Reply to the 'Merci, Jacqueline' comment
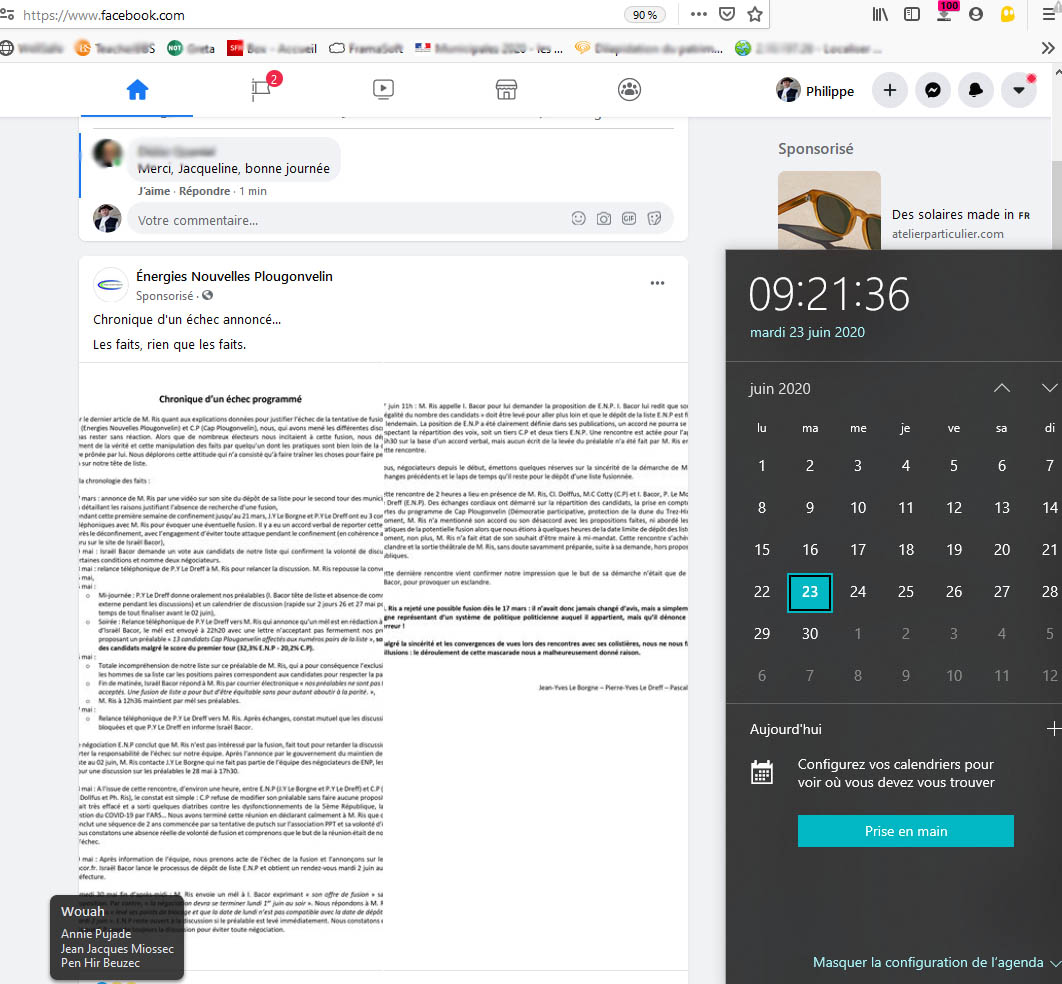This screenshot has width=1062, height=984. [205, 191]
